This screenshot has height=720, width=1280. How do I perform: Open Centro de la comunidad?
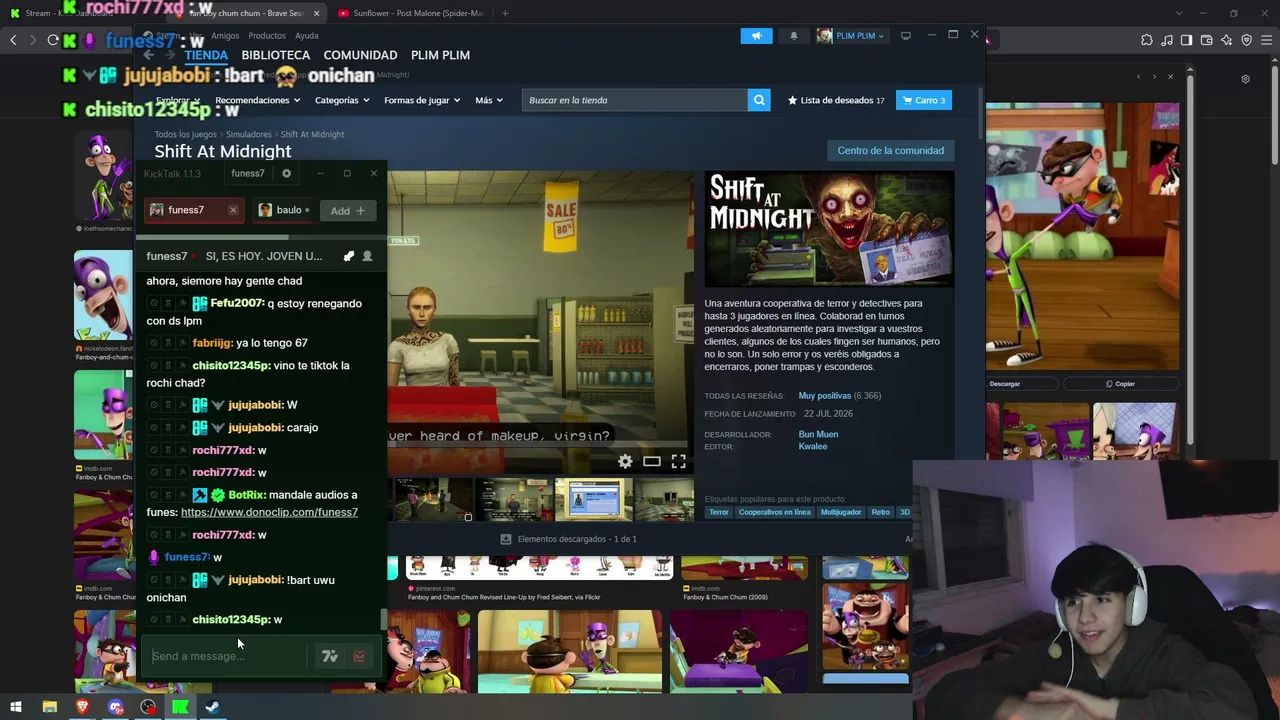tap(891, 151)
